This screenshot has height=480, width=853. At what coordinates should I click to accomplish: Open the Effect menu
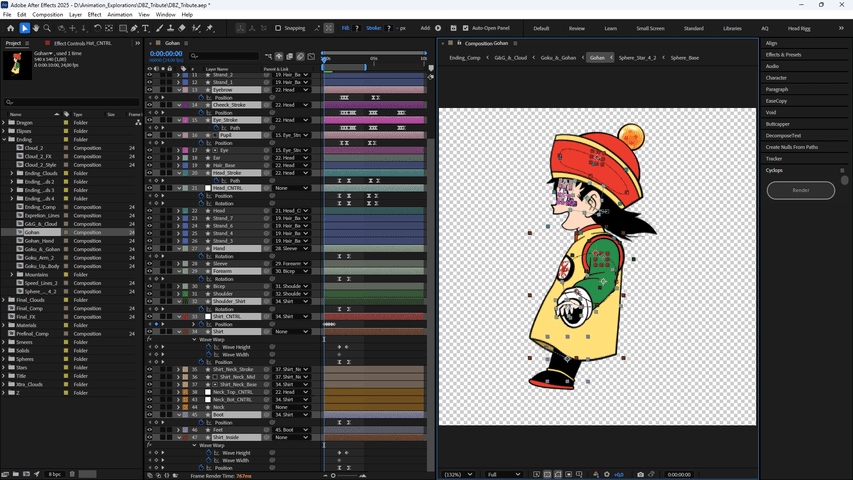click(94, 15)
